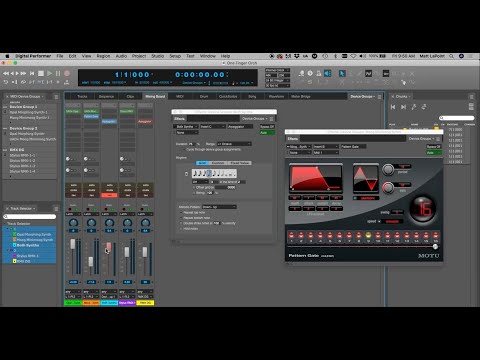Screen dimensions: 480x360
Task: Open the Melodic Pattern dropdown
Action: pyautogui.click(x=219, y=207)
